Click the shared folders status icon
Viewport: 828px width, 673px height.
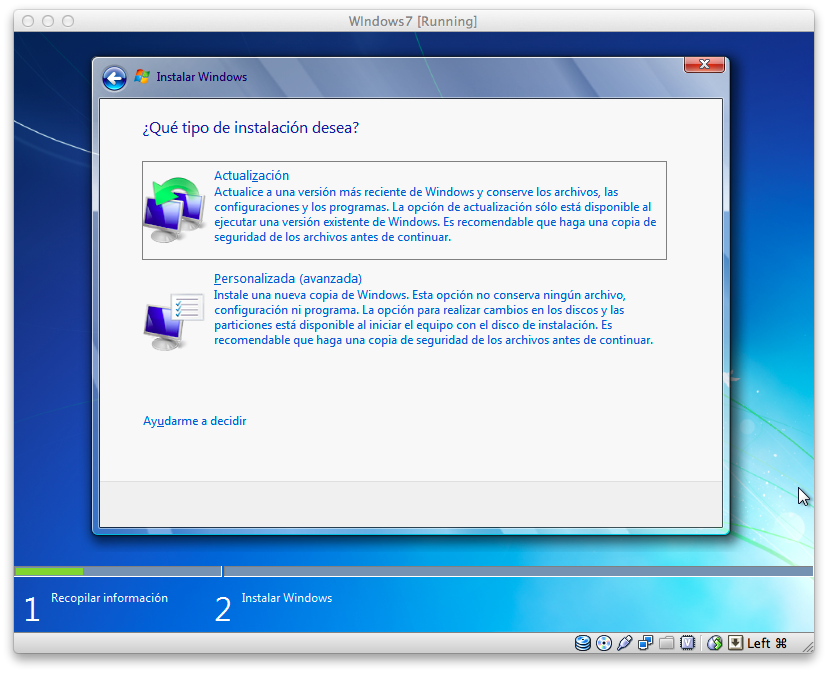click(x=666, y=643)
